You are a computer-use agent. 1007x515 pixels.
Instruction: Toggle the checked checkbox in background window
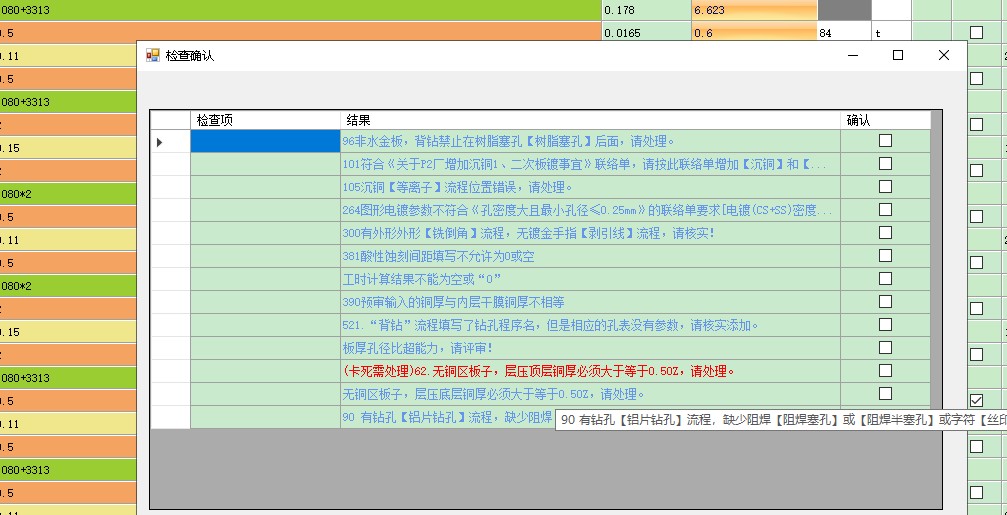point(976,401)
